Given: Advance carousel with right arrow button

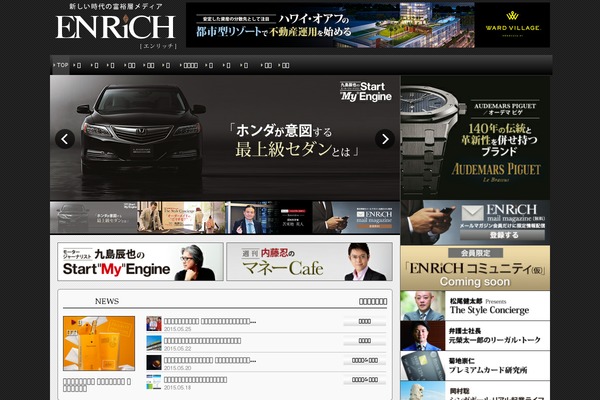Looking at the screenshot, I should point(385,139).
